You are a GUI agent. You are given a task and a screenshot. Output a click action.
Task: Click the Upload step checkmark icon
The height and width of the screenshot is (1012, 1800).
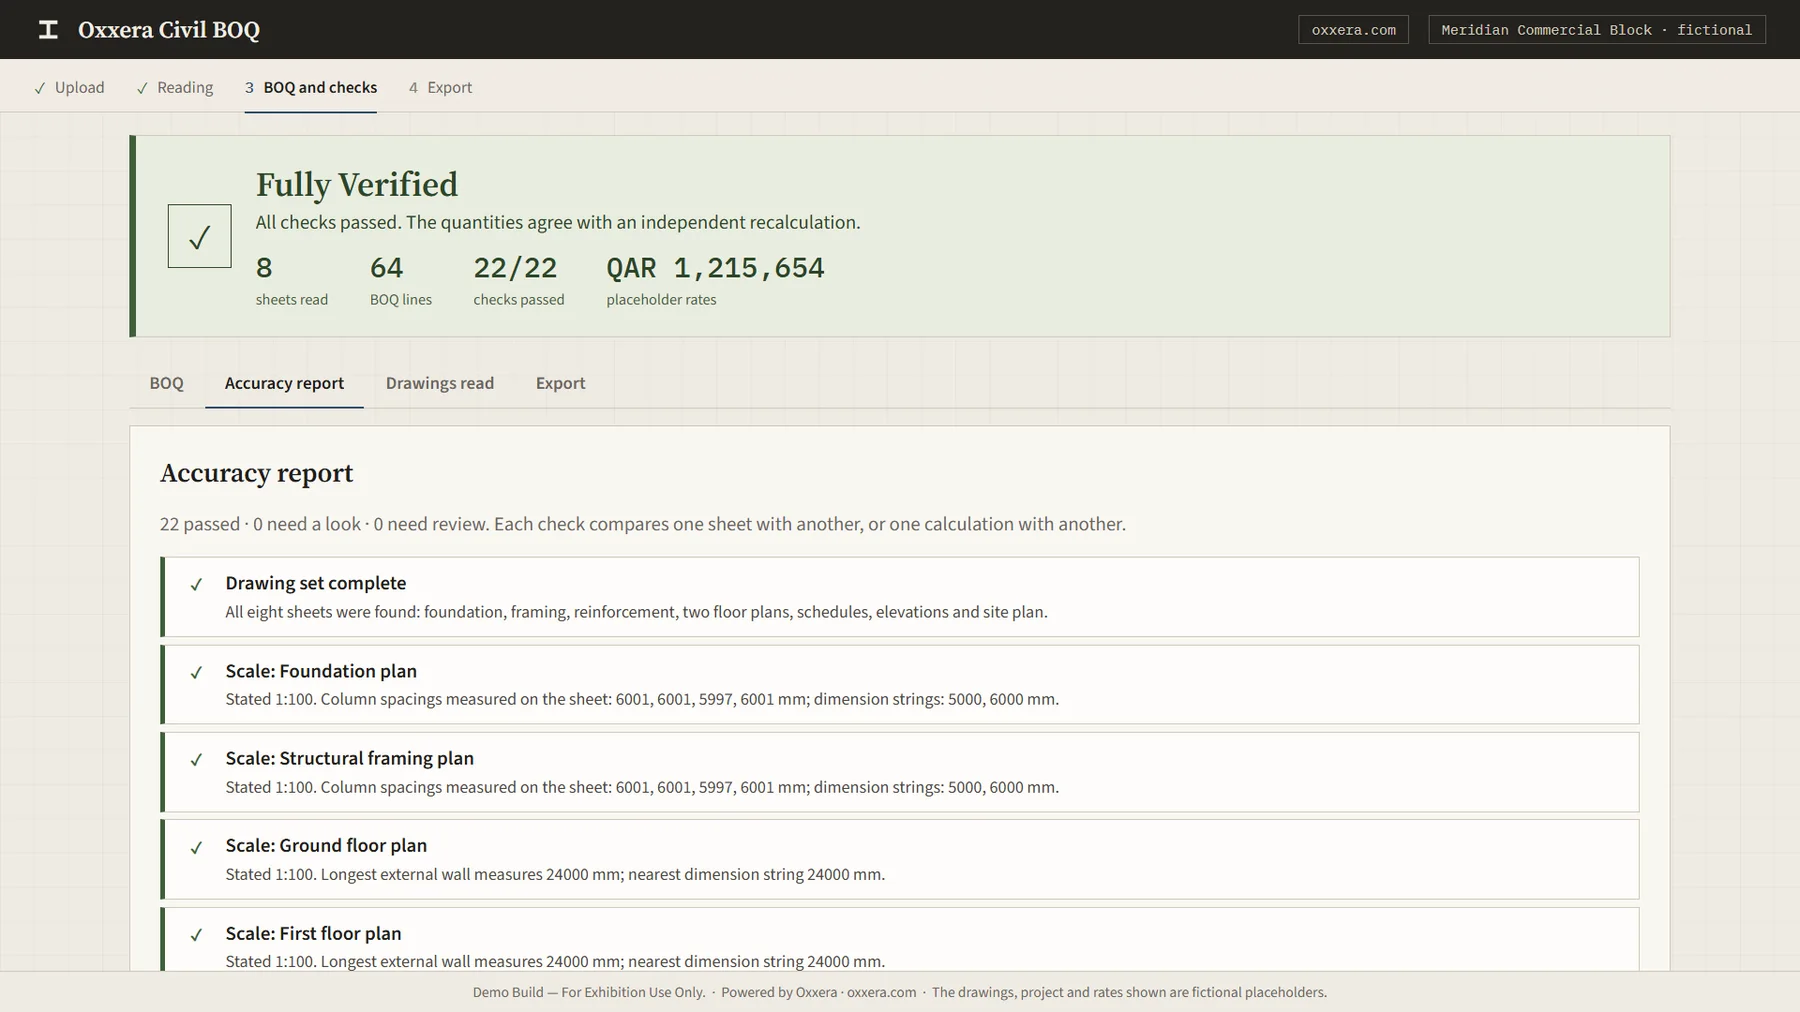tap(40, 88)
